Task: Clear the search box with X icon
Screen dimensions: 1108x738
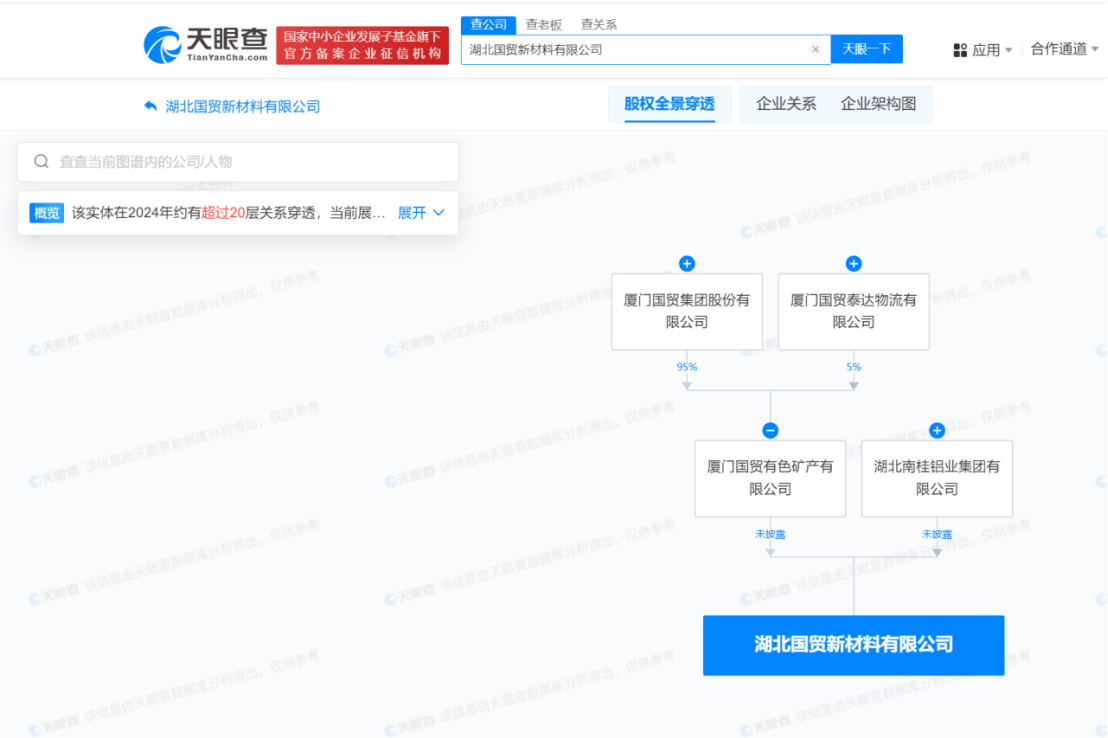Action: [815, 49]
